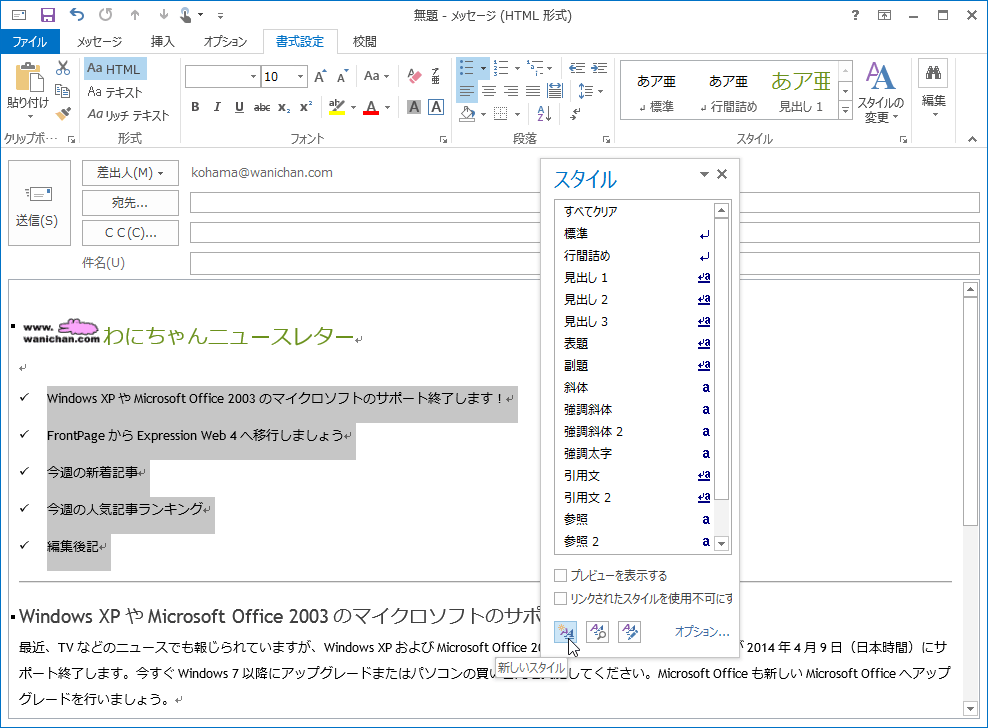Click the To recipients button
988x728 pixels.
130,203
